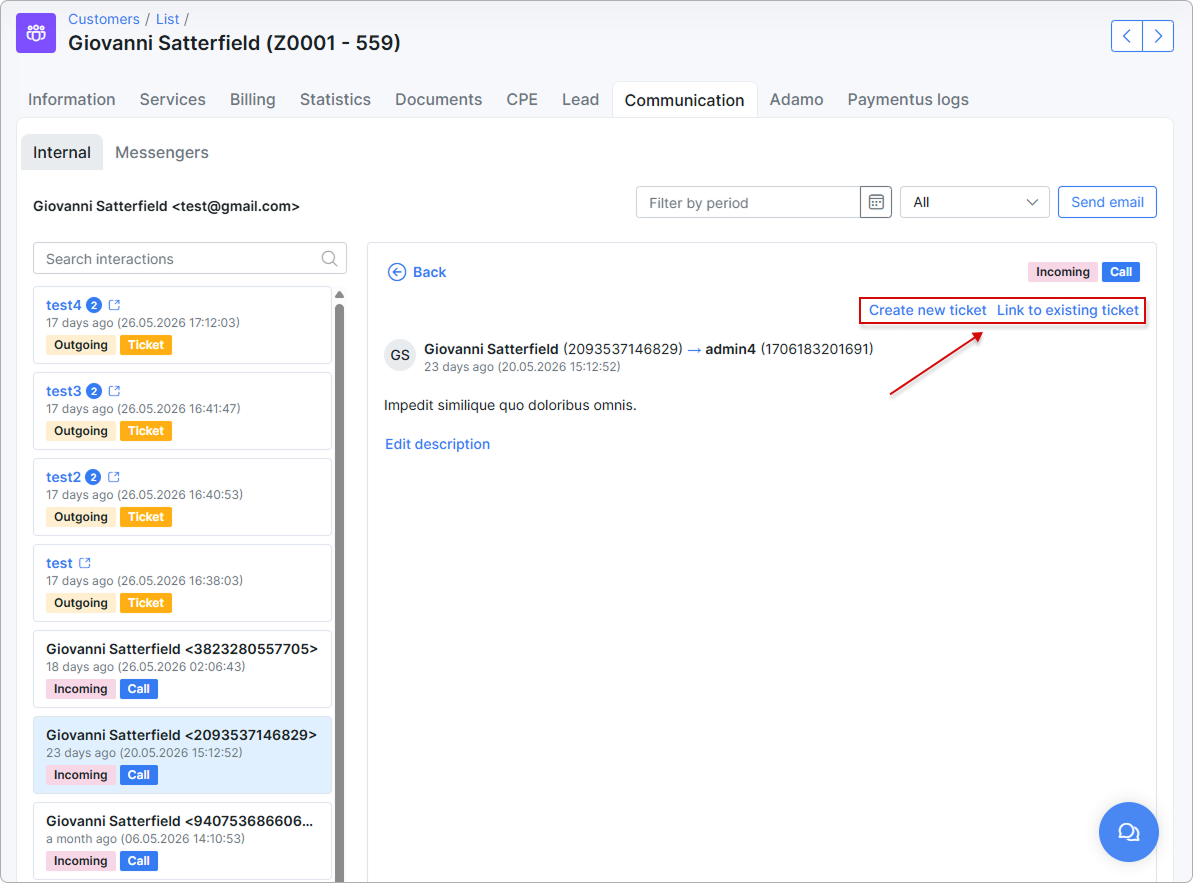Click the message count badge on test4
This screenshot has width=1193, height=883.
[x=94, y=305]
